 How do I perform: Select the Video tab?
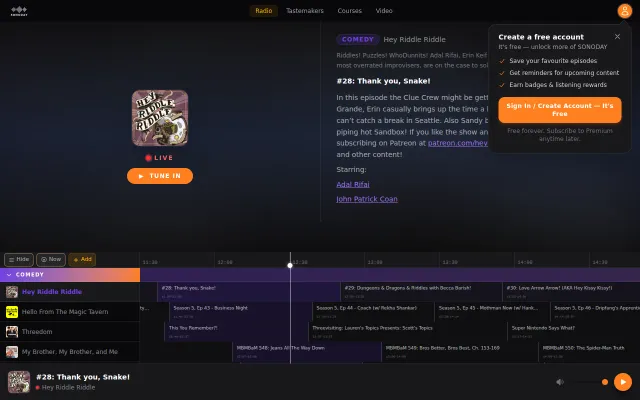[384, 11]
